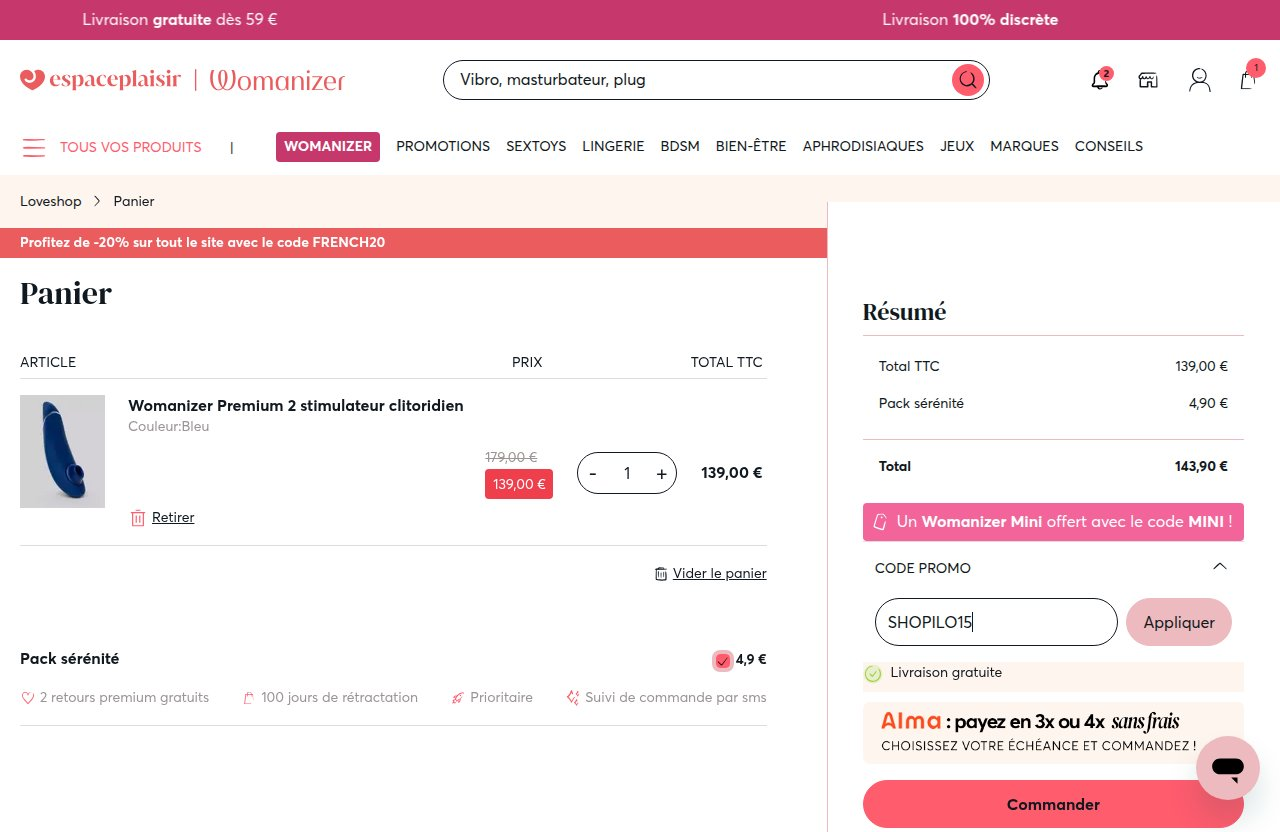The height and width of the screenshot is (832, 1280).
Task: Open the SEXTOYS menu
Action: [x=536, y=146]
